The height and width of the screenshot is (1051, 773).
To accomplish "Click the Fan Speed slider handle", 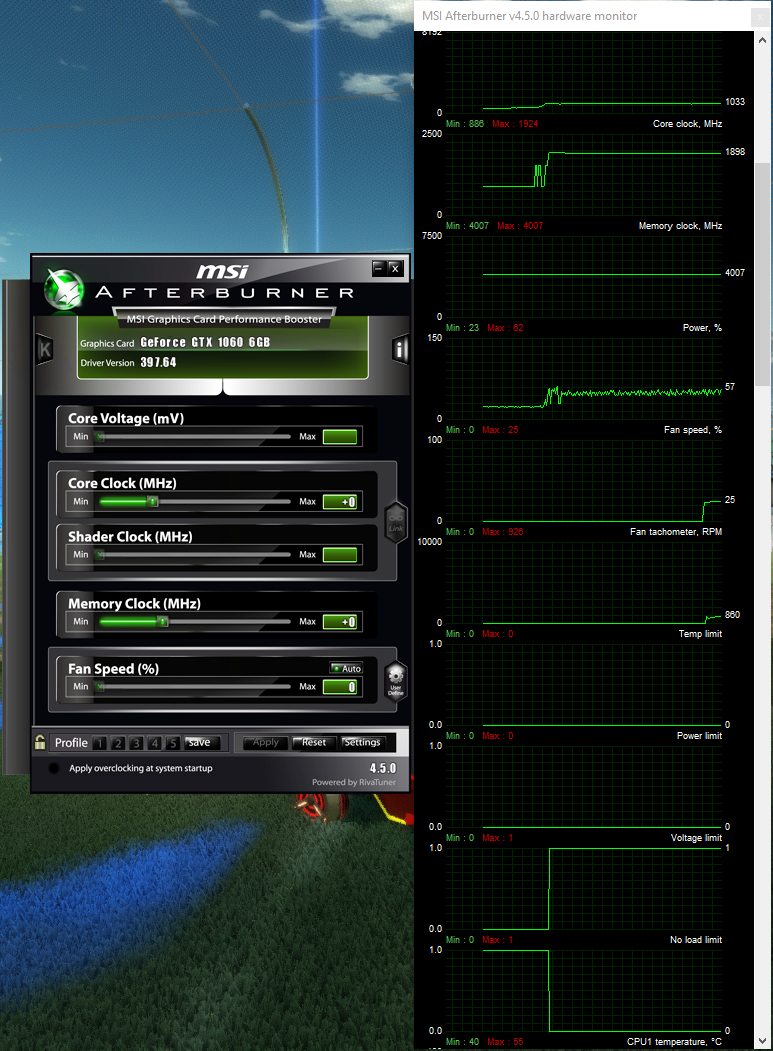I will [x=100, y=686].
